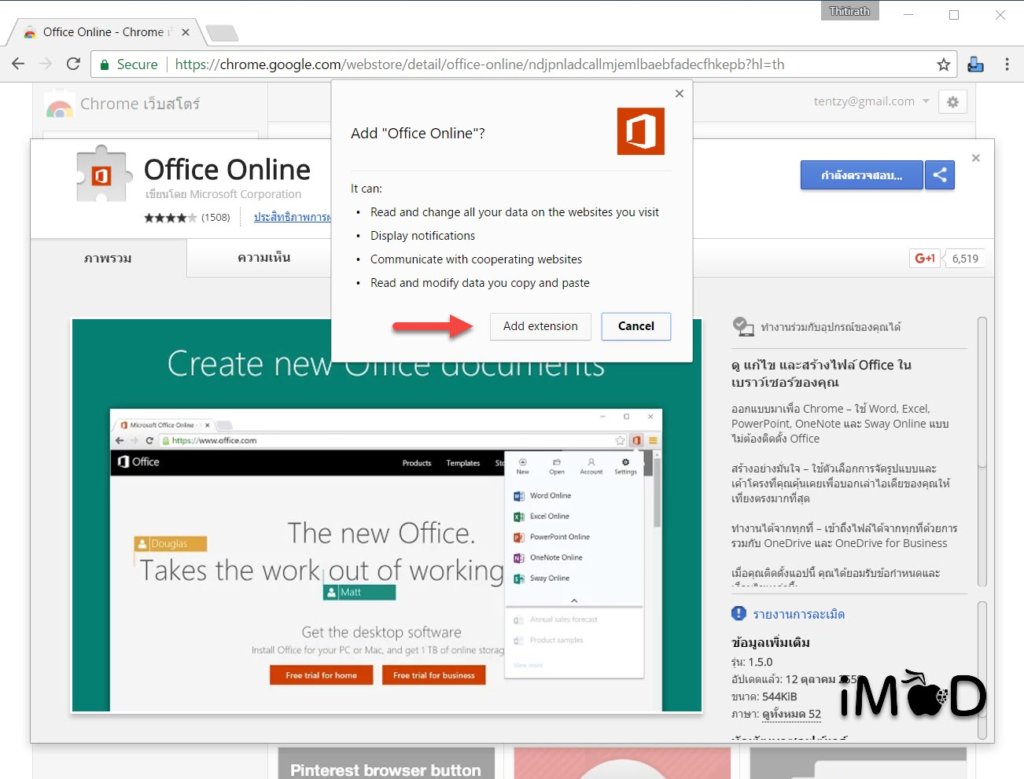Switch to the ภาพรวม tab

click(107, 258)
